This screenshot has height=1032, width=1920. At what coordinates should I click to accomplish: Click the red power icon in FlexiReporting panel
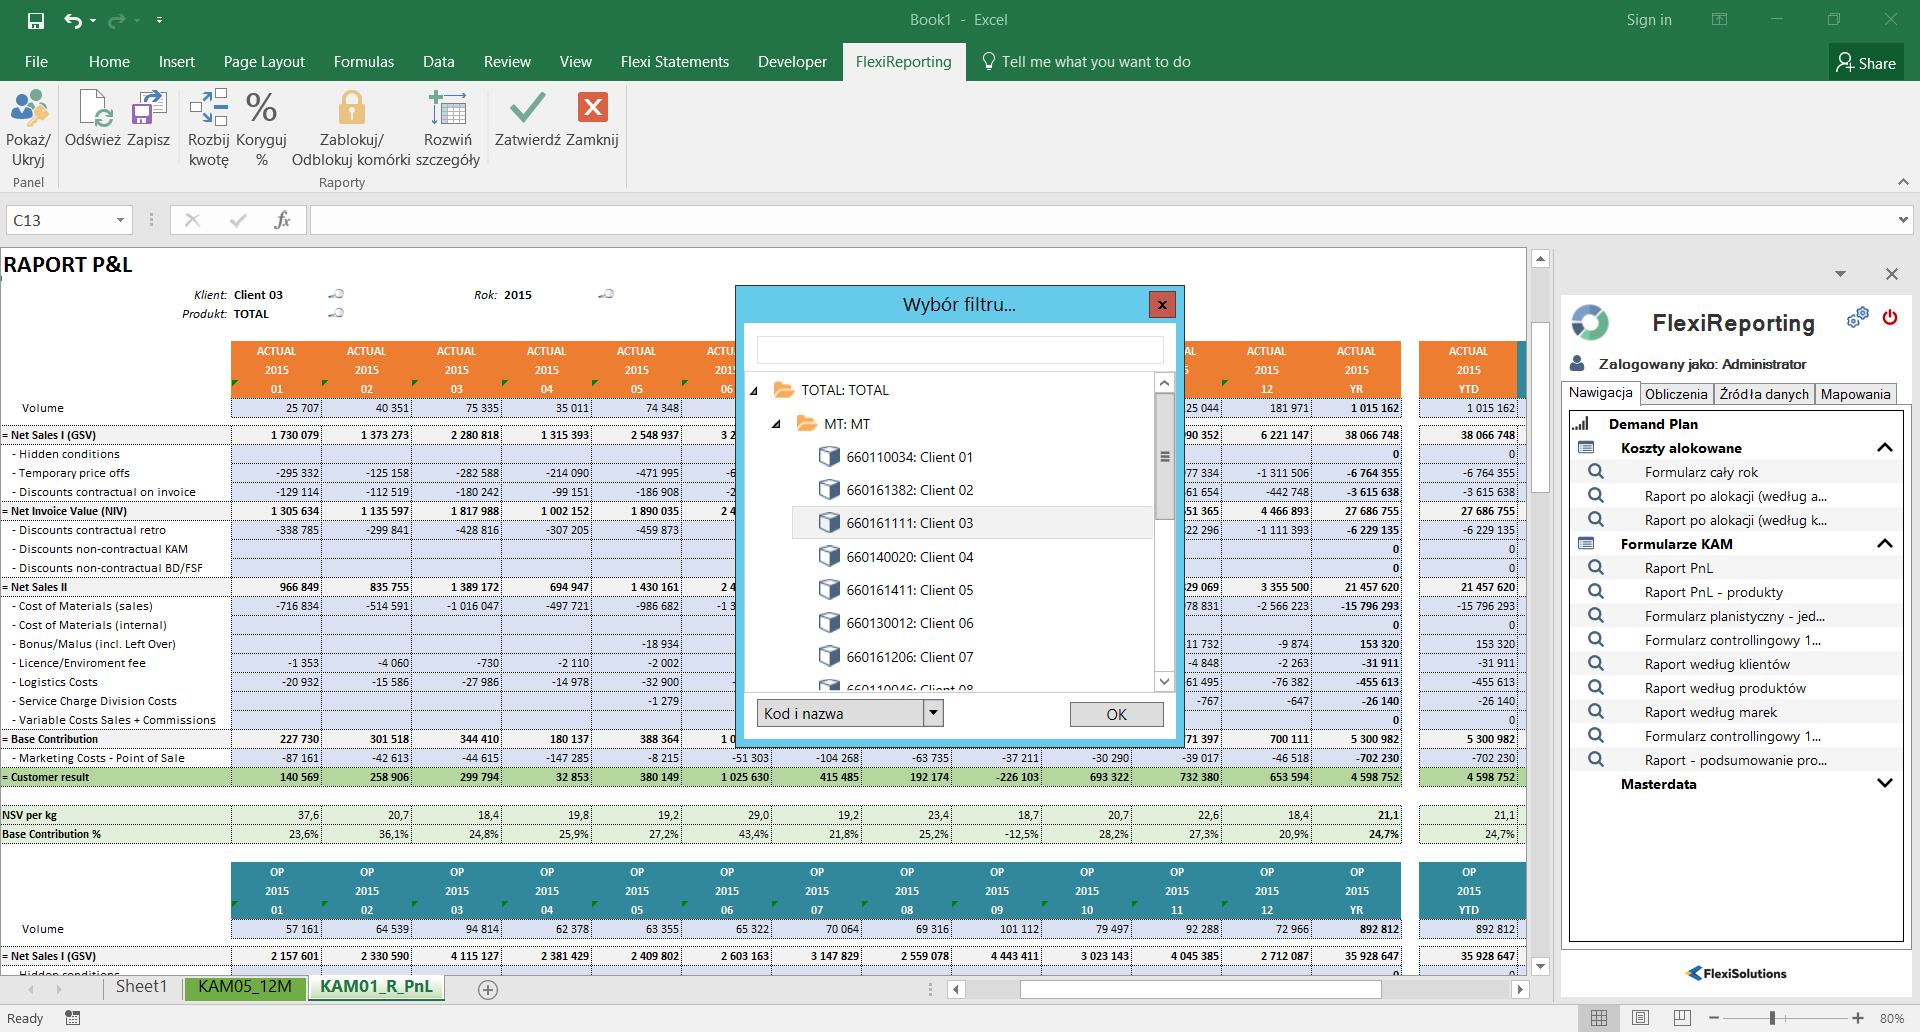(1889, 318)
